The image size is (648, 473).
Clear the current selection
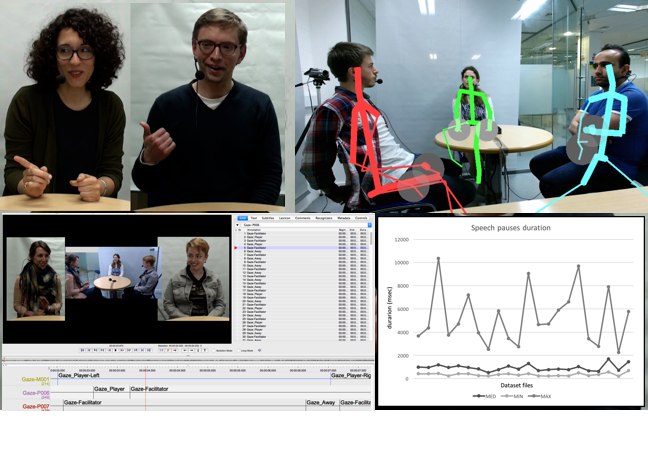[168, 350]
